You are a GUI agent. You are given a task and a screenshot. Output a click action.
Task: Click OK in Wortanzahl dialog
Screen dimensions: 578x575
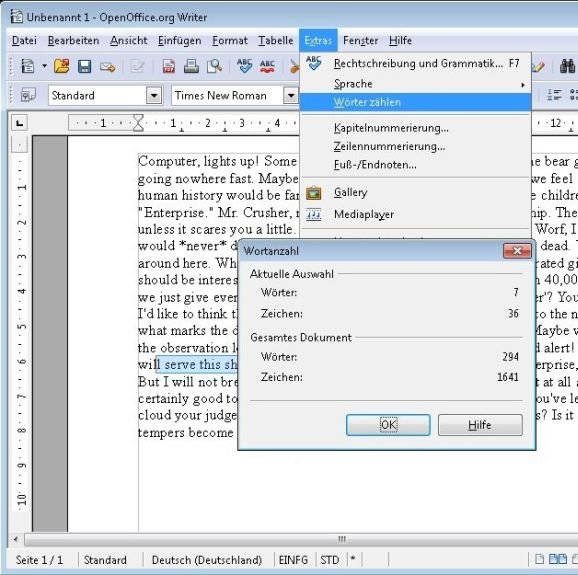pos(388,425)
